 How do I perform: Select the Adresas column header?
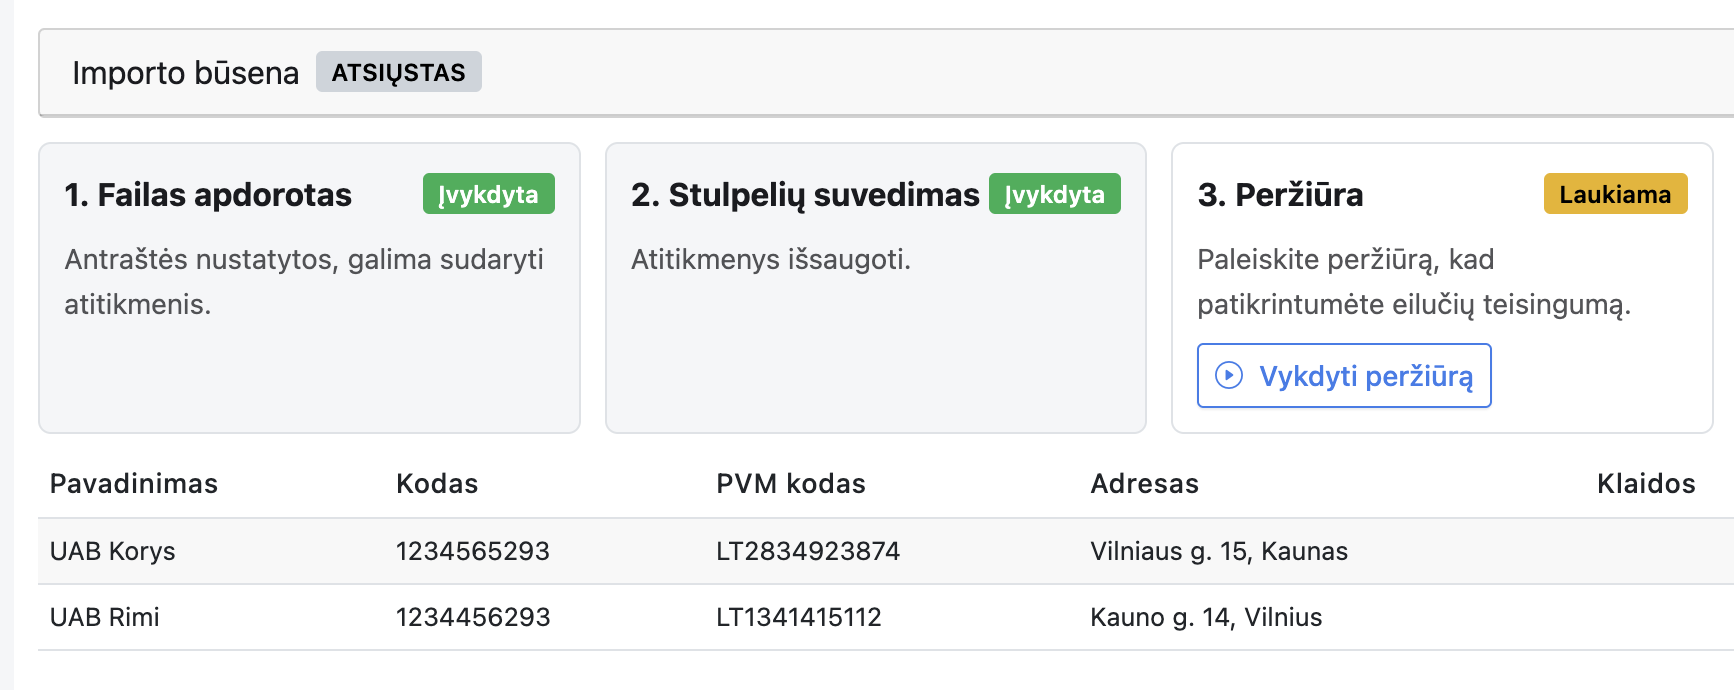pos(1144,484)
